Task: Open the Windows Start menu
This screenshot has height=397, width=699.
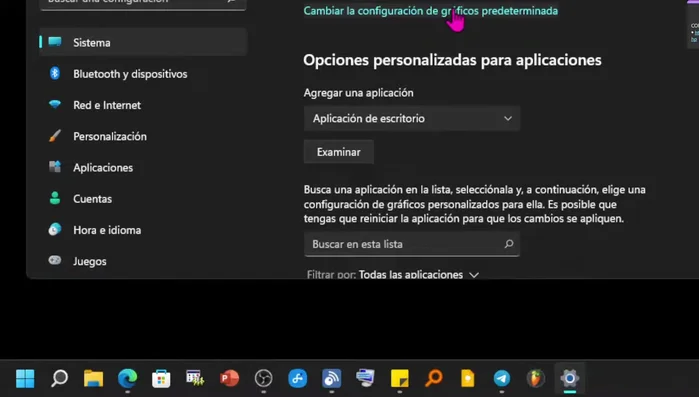Action: pyautogui.click(x=25, y=379)
